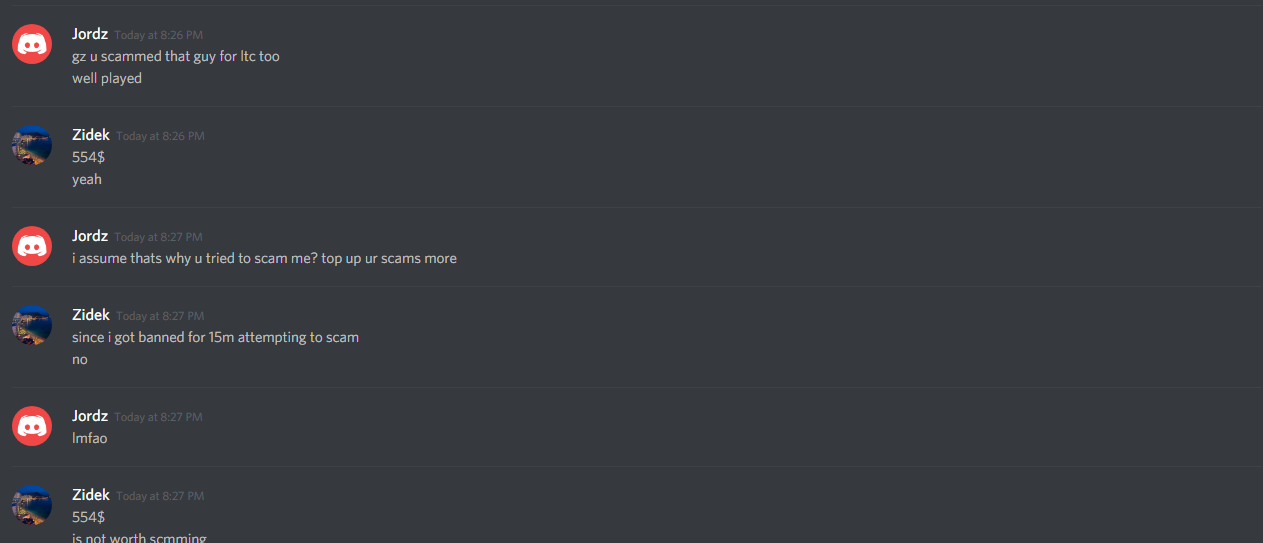Open Jordz's avatar beside the scam question message

(x=32, y=246)
